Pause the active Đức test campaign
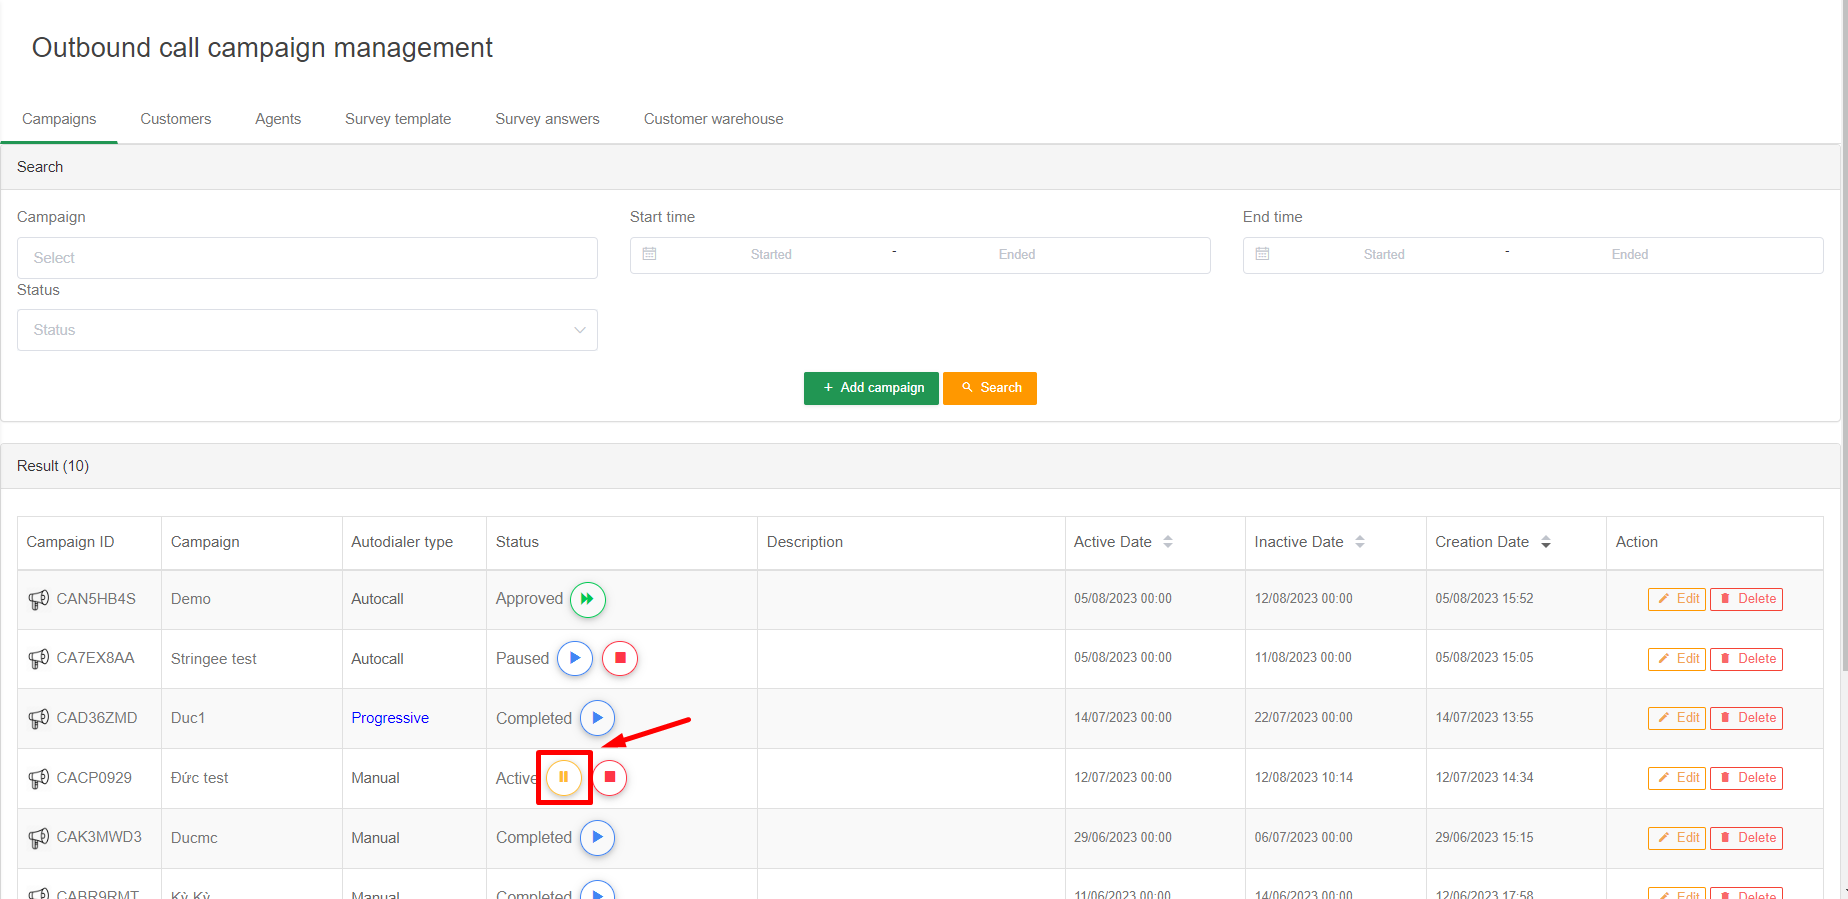The image size is (1848, 899). click(564, 777)
